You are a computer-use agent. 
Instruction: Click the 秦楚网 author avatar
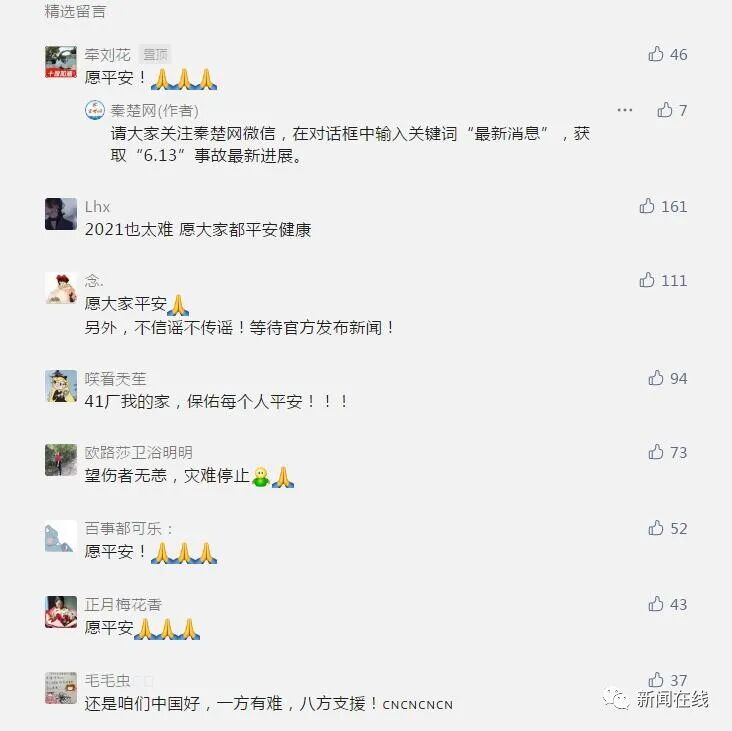coord(95,110)
